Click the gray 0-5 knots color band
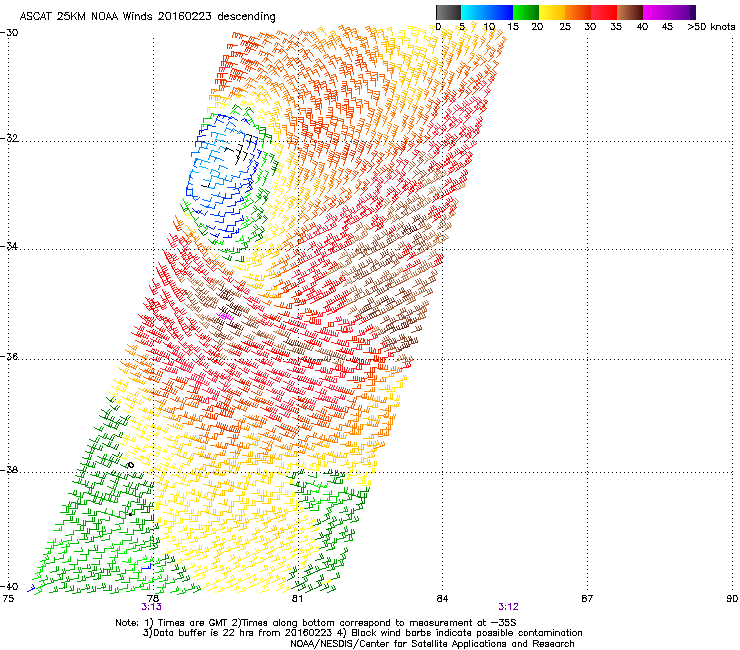This screenshot has height=650, width=740. [x=448, y=12]
